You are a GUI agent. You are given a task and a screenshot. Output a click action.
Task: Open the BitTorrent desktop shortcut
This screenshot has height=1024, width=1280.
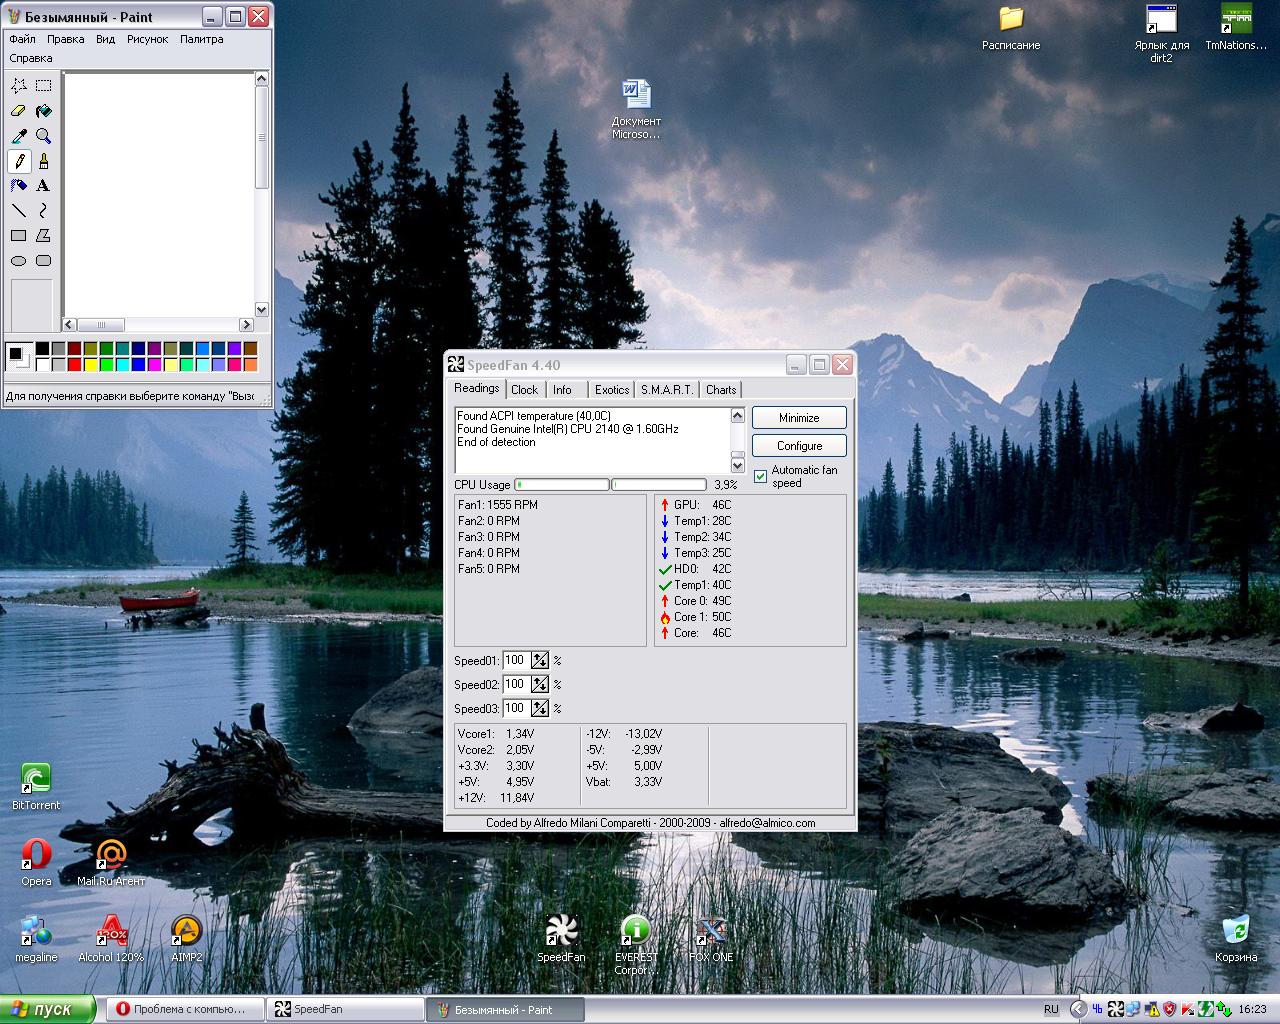pyautogui.click(x=36, y=786)
